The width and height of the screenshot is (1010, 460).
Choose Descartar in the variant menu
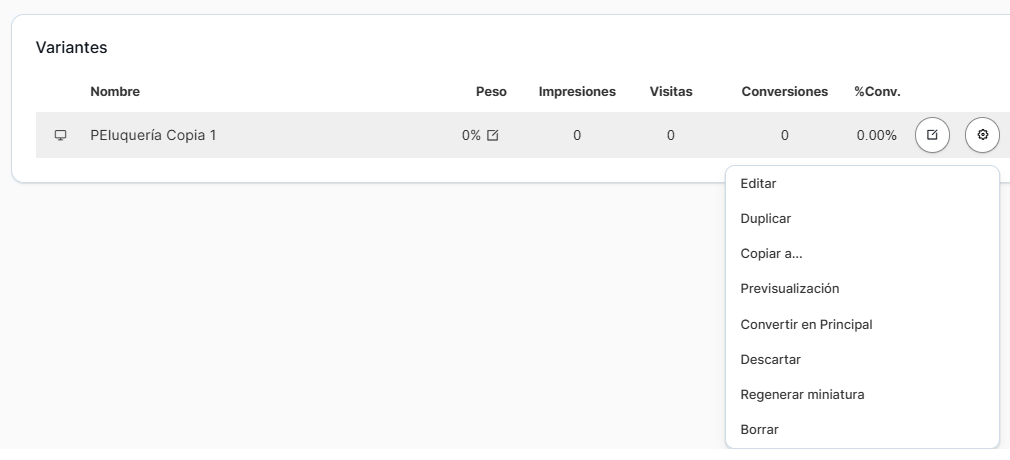(770, 359)
